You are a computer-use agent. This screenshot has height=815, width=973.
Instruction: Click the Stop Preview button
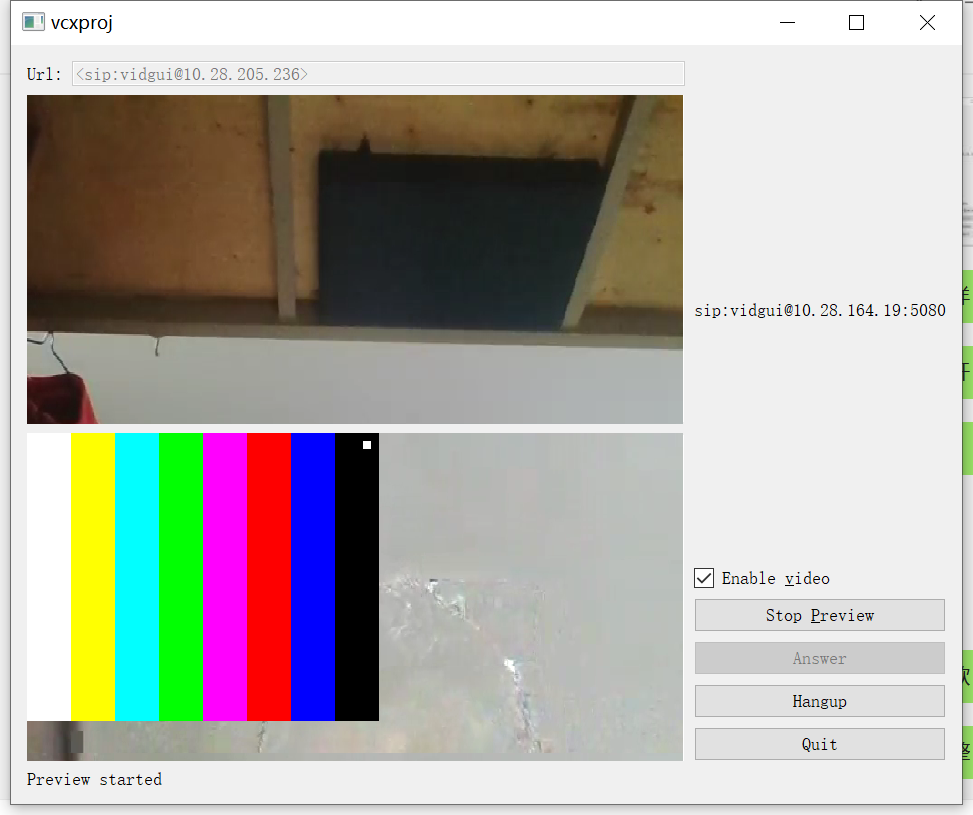pyautogui.click(x=818, y=614)
